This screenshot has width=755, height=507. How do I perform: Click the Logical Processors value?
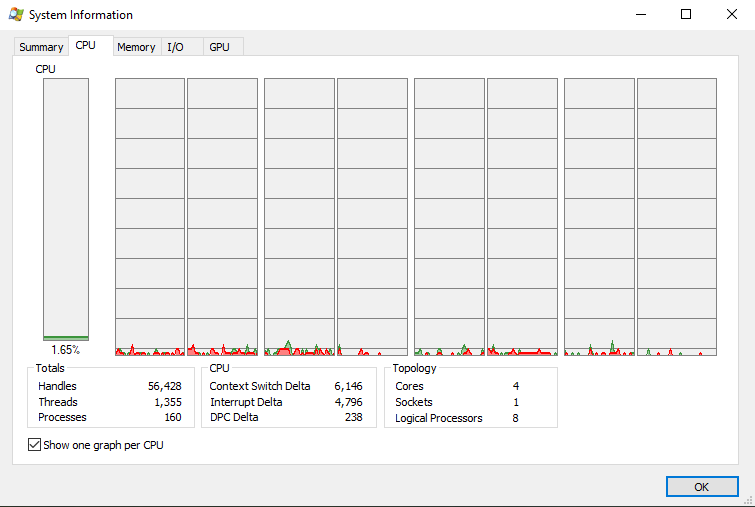[516, 418]
